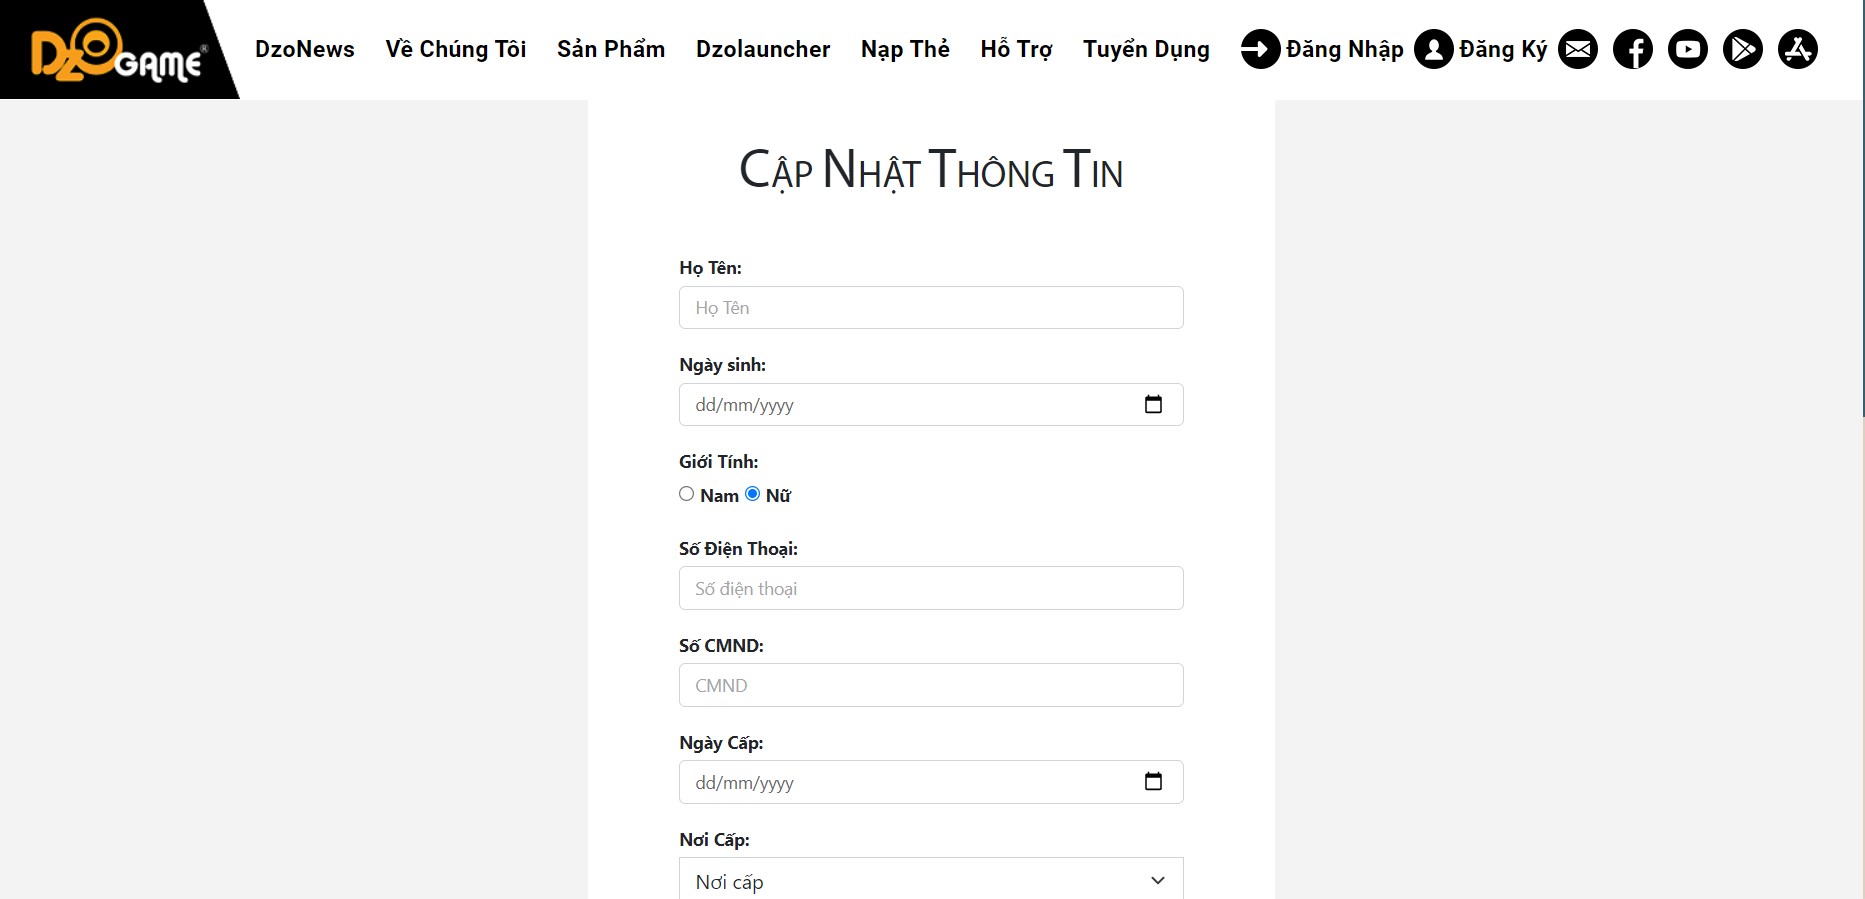1865x899 pixels.
Task: Select the Nữ gender radio button
Action: (752, 494)
